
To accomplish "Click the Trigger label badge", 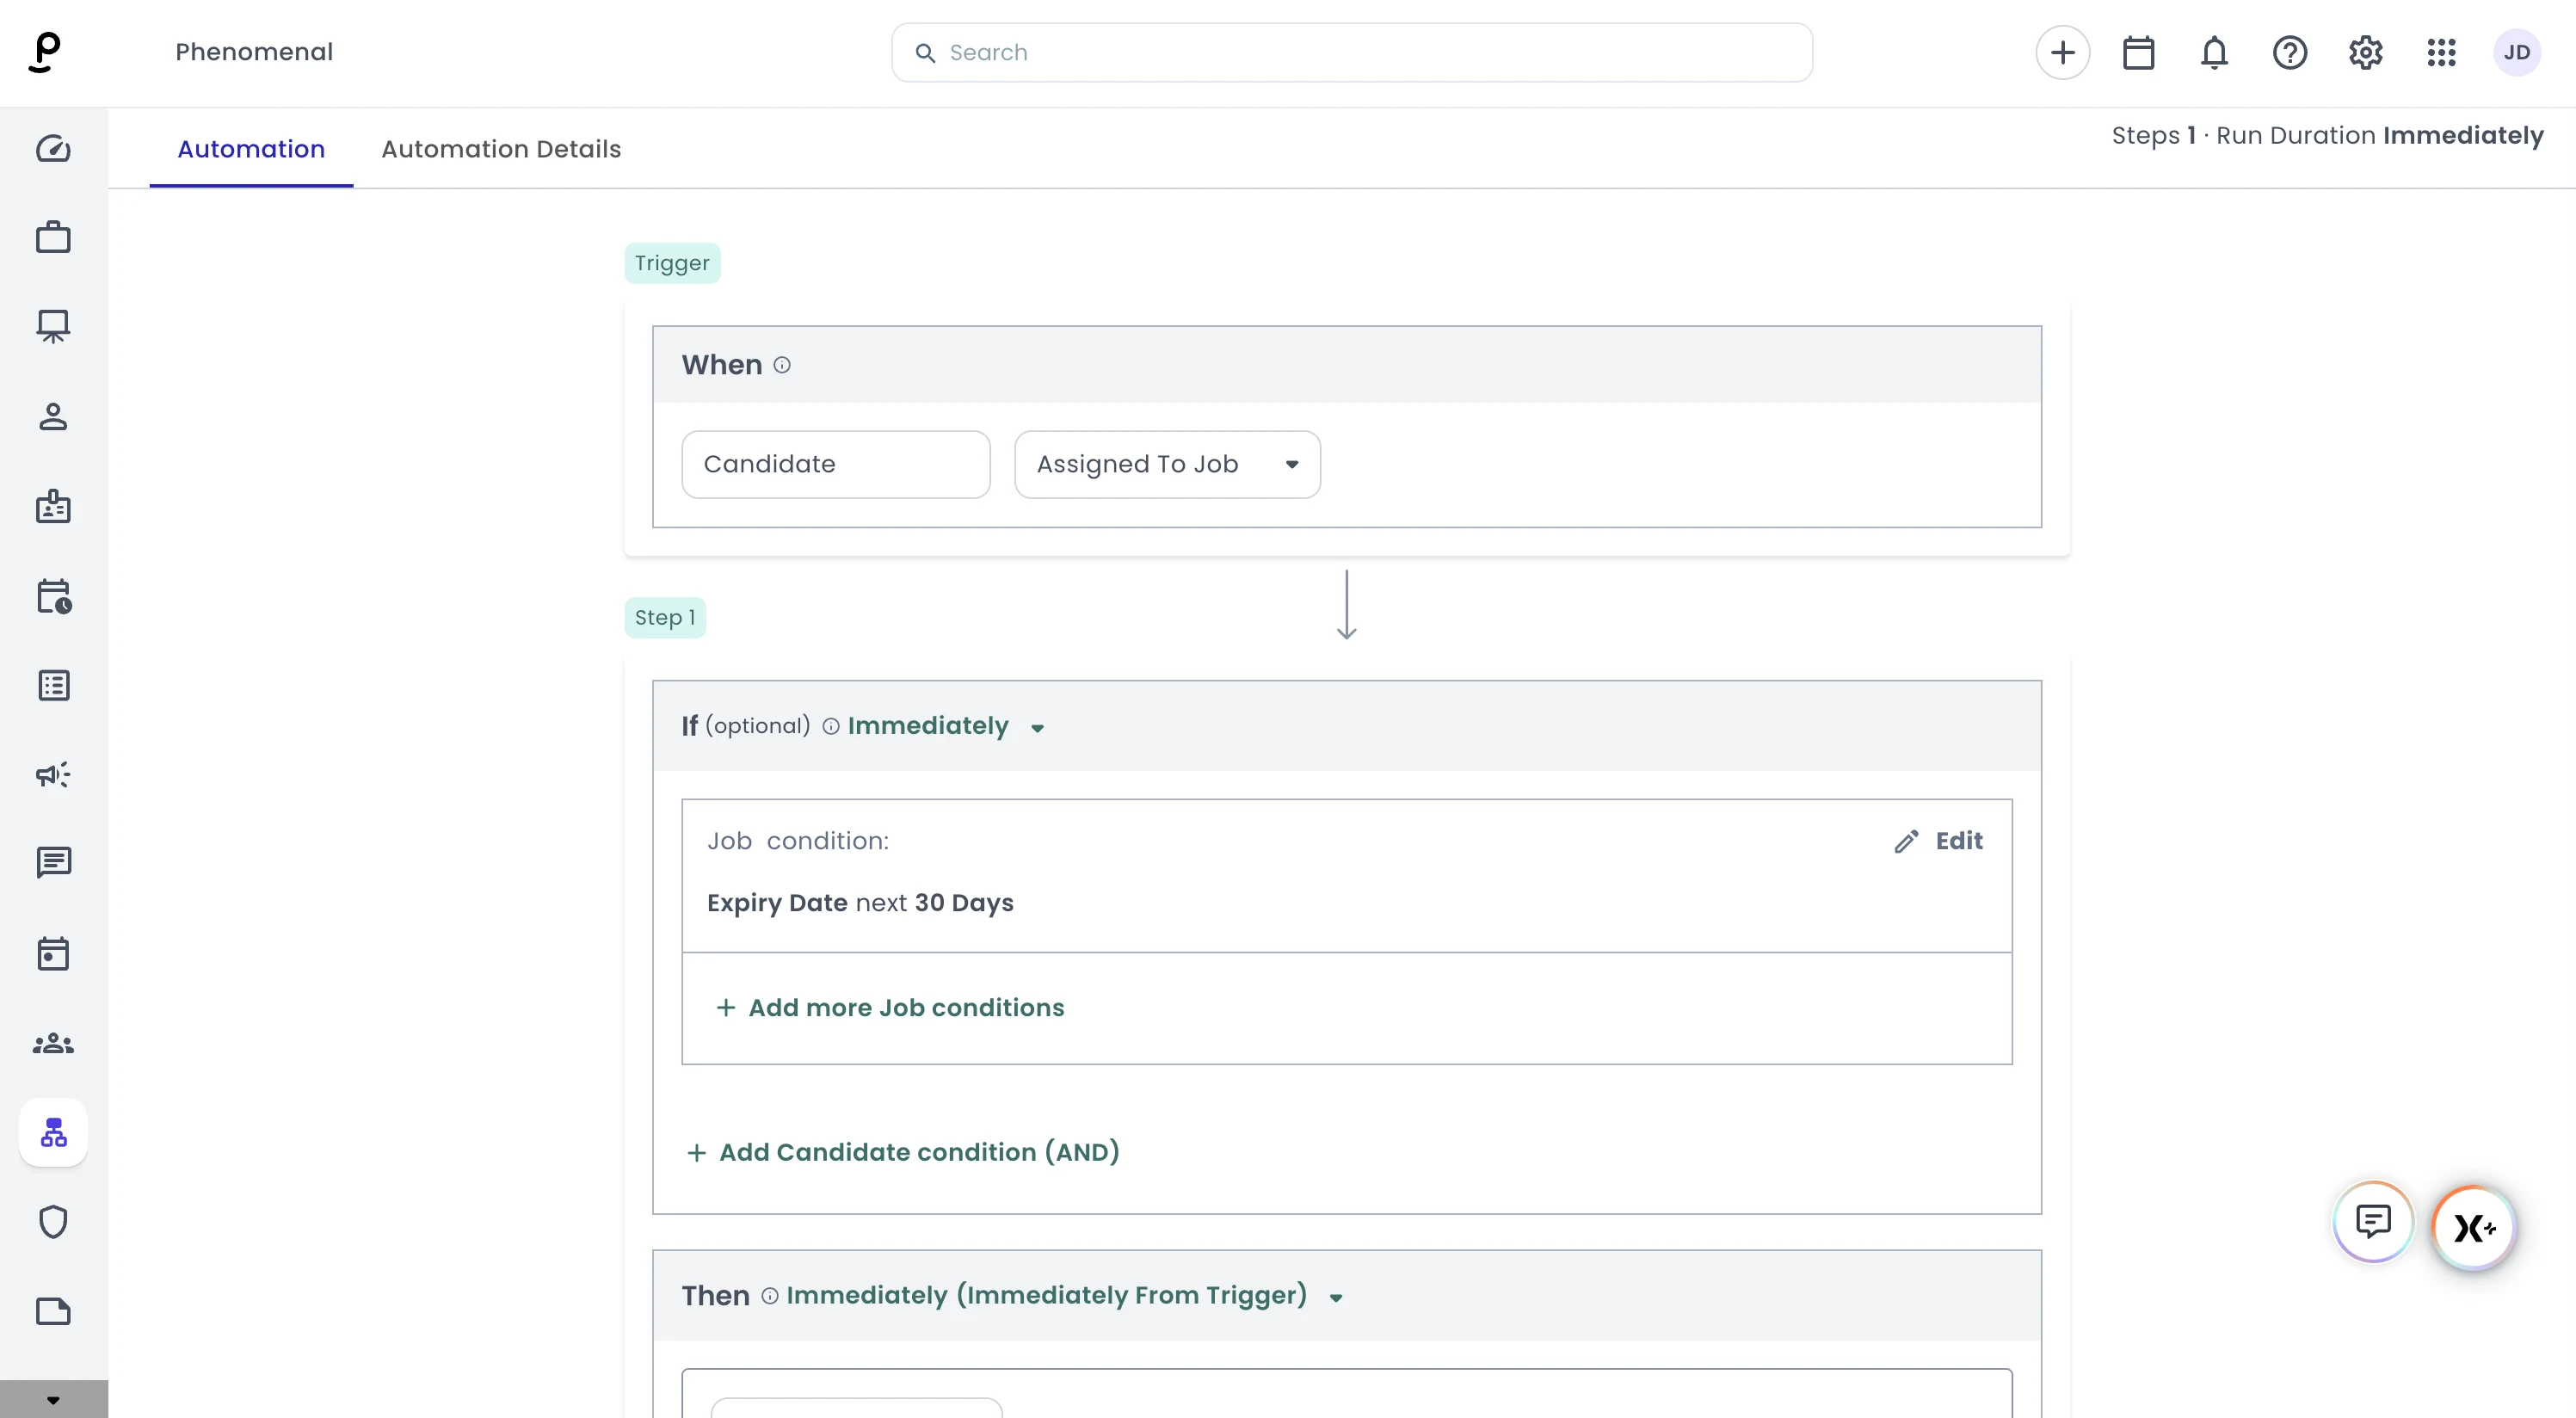I will 672,263.
